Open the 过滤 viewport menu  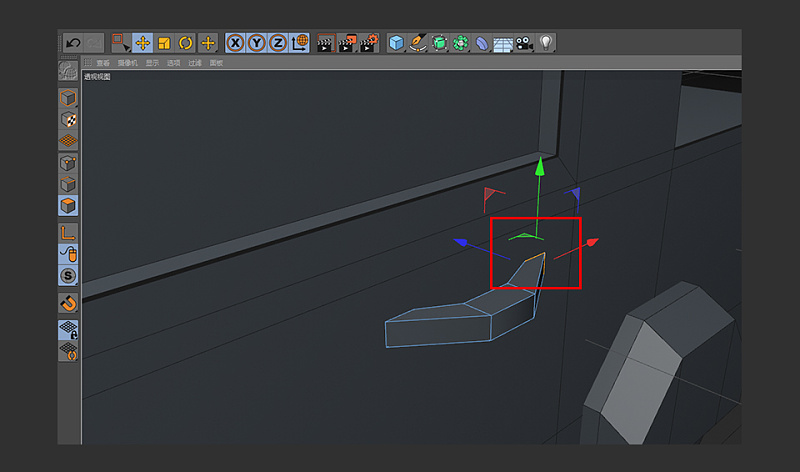[x=195, y=63]
